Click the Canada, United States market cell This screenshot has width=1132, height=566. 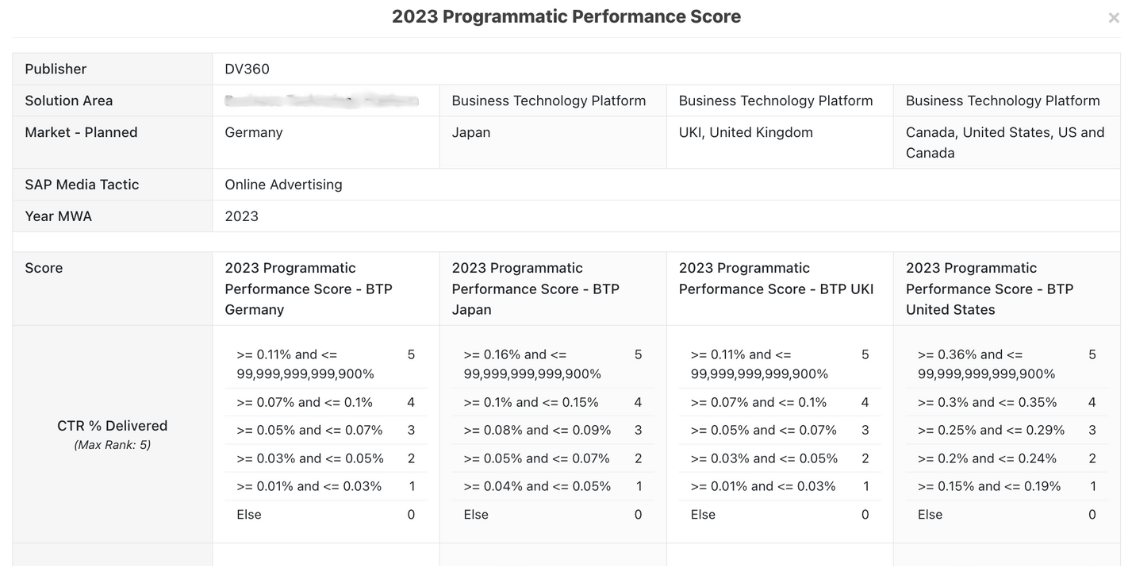coord(1004,142)
